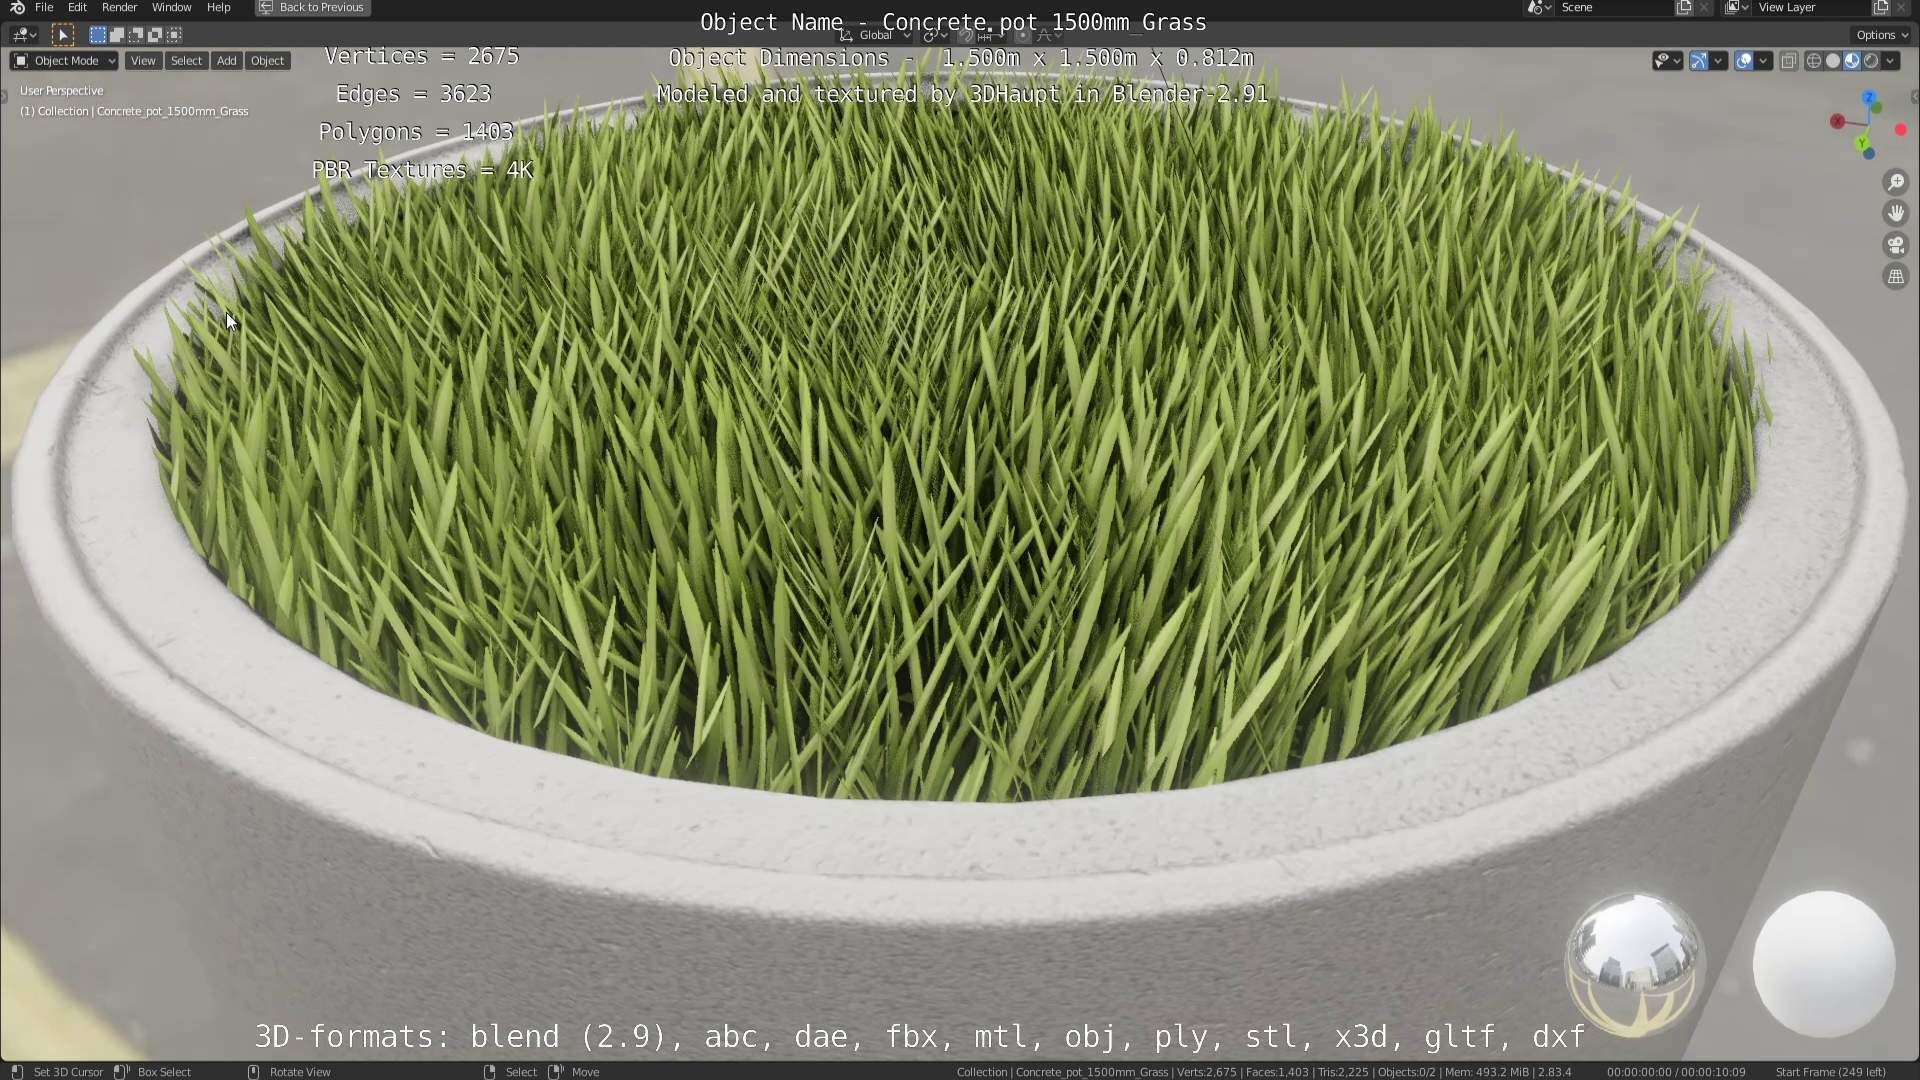Click the Move status bar hint
This screenshot has width=1920, height=1080.
click(575, 1071)
